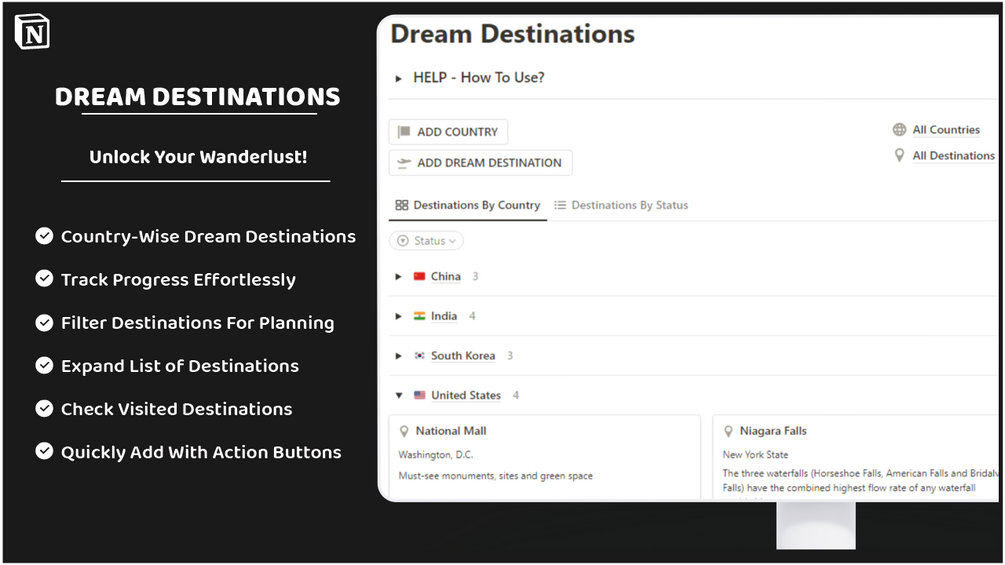Viewport: 1005px width, 565px height.
Task: Click the Notion logo icon
Action: click(x=32, y=32)
